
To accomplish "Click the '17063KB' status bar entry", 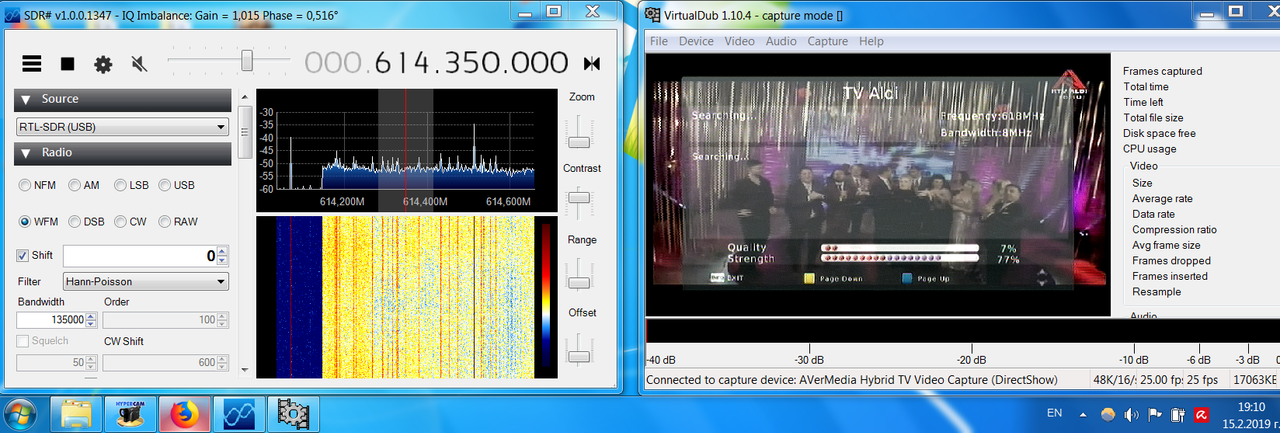I will coord(1257,380).
